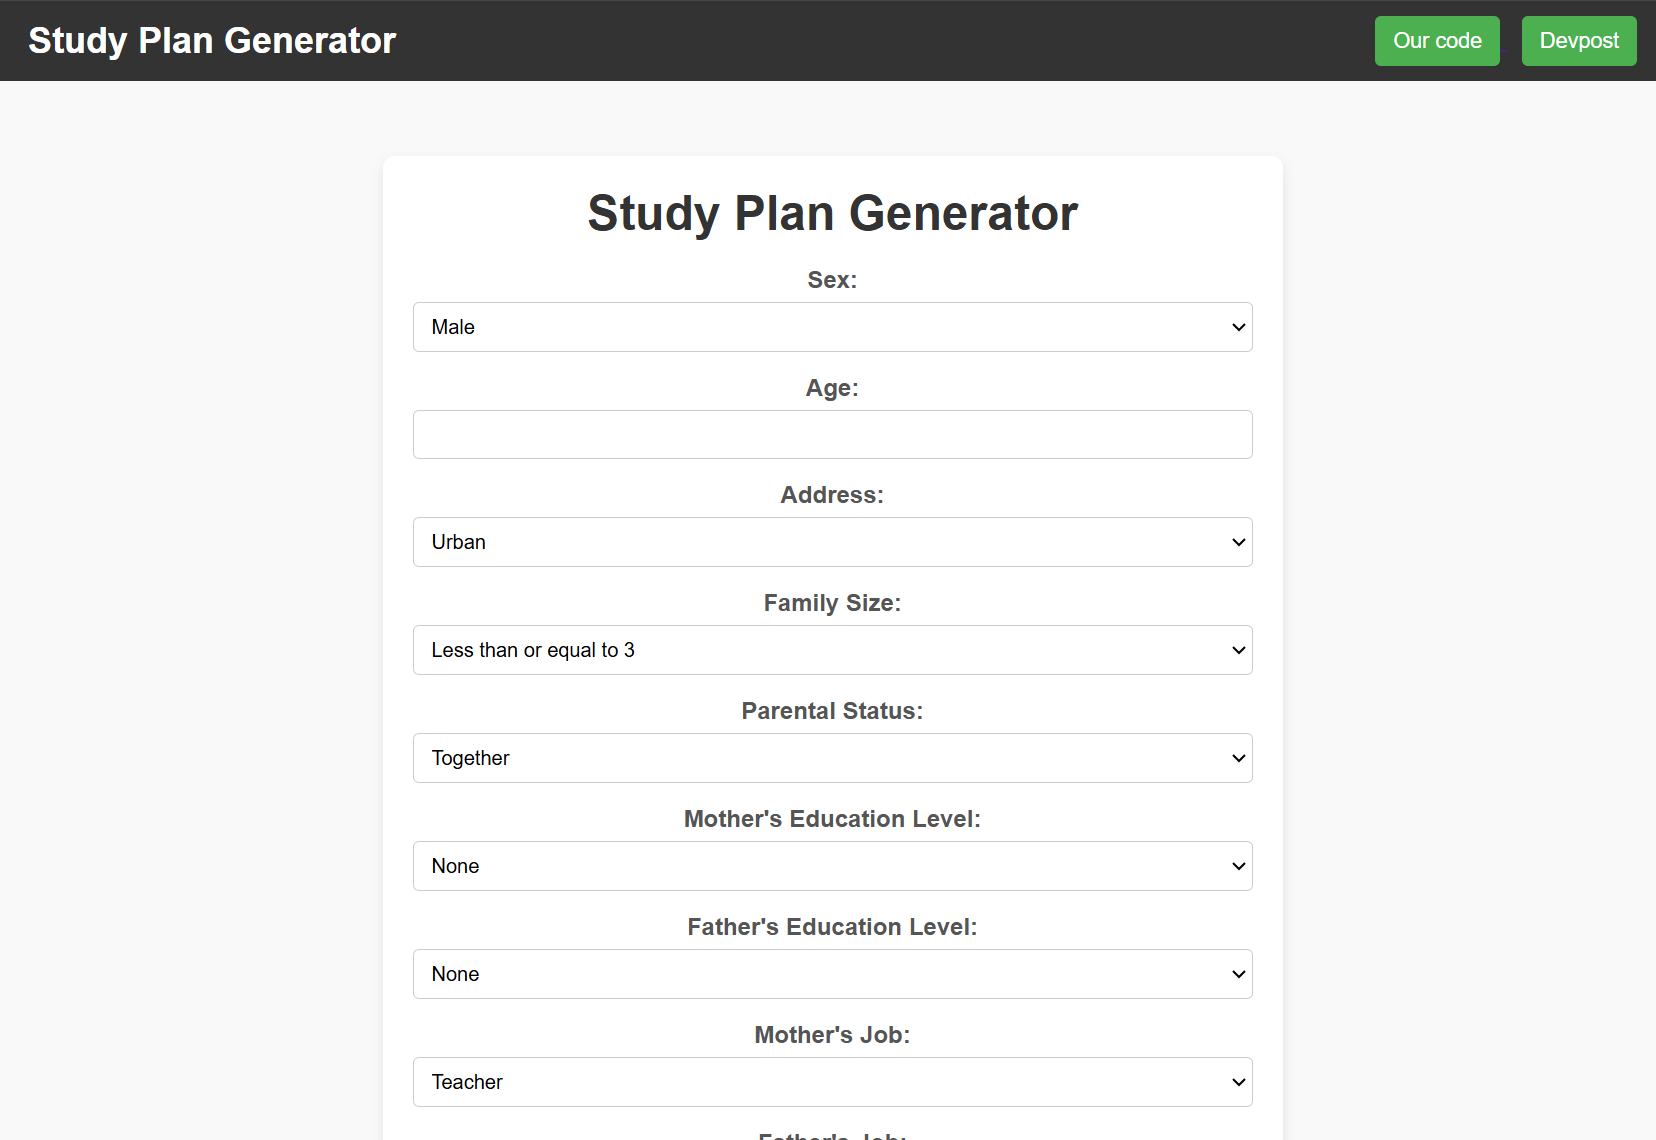Click the Study Plan Generator header title
1656x1140 pixels.
212,41
